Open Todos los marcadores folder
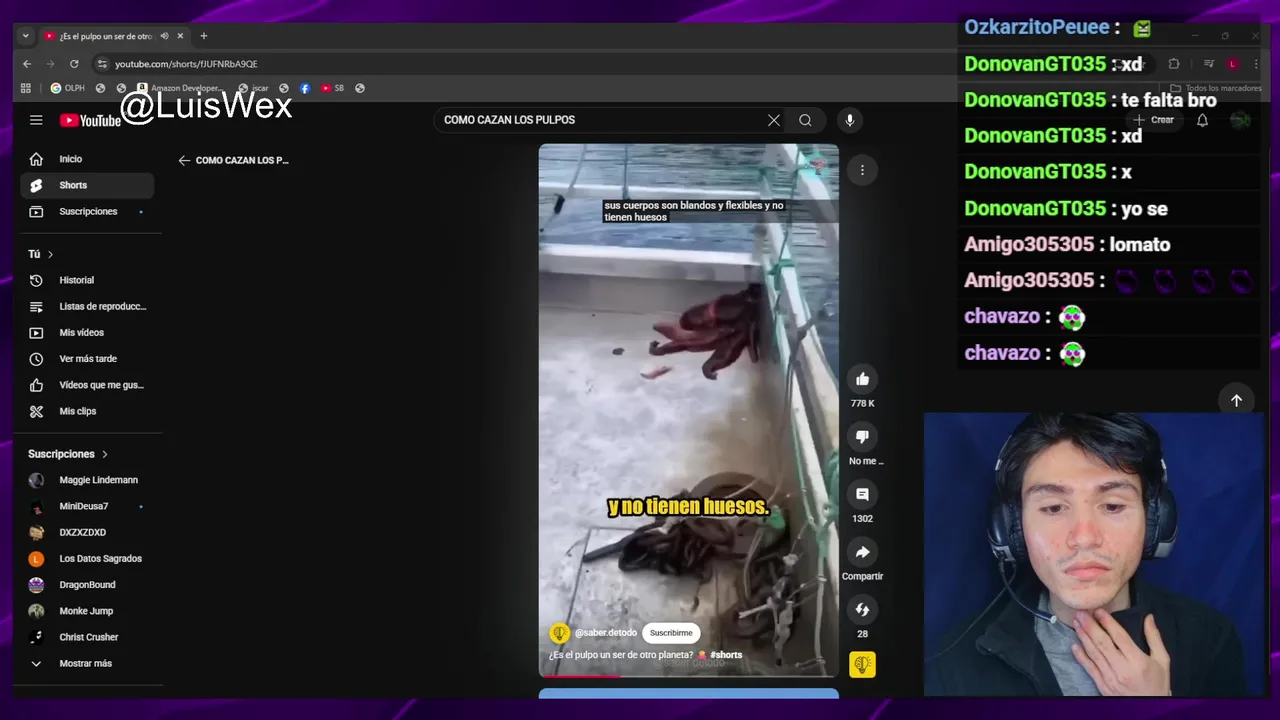This screenshot has width=1280, height=720. (1216, 88)
